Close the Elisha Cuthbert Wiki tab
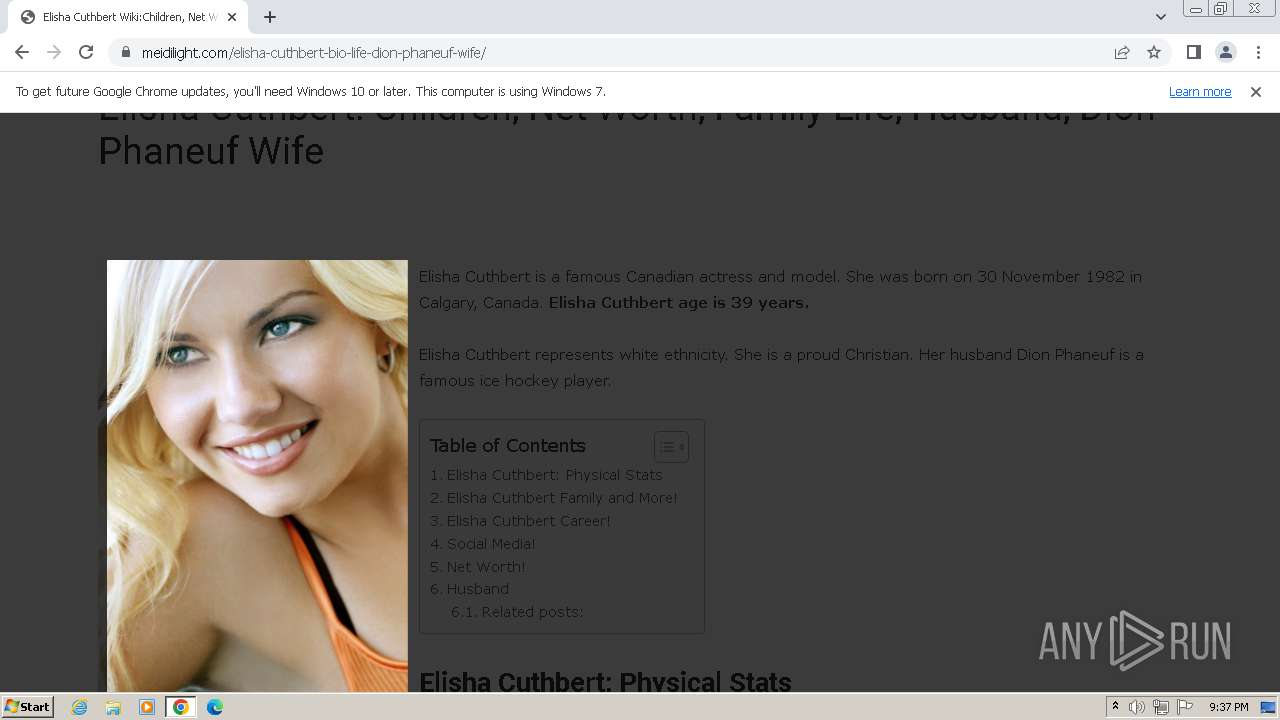 [232, 17]
